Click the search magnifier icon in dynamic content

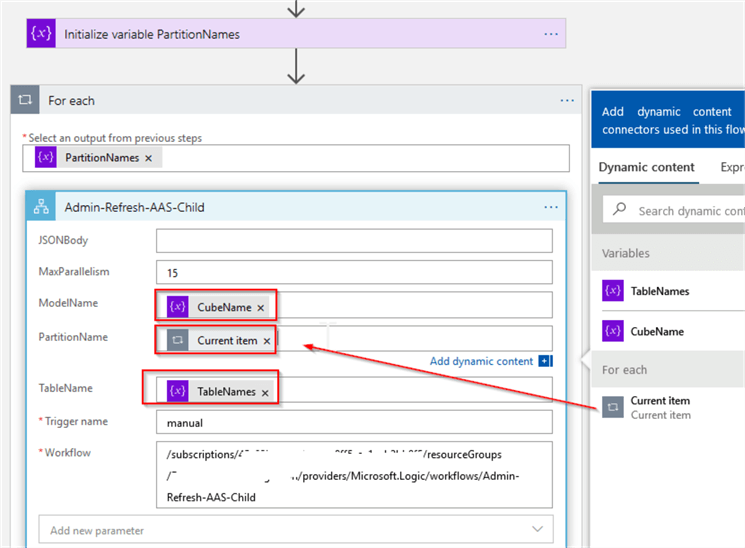click(620, 210)
